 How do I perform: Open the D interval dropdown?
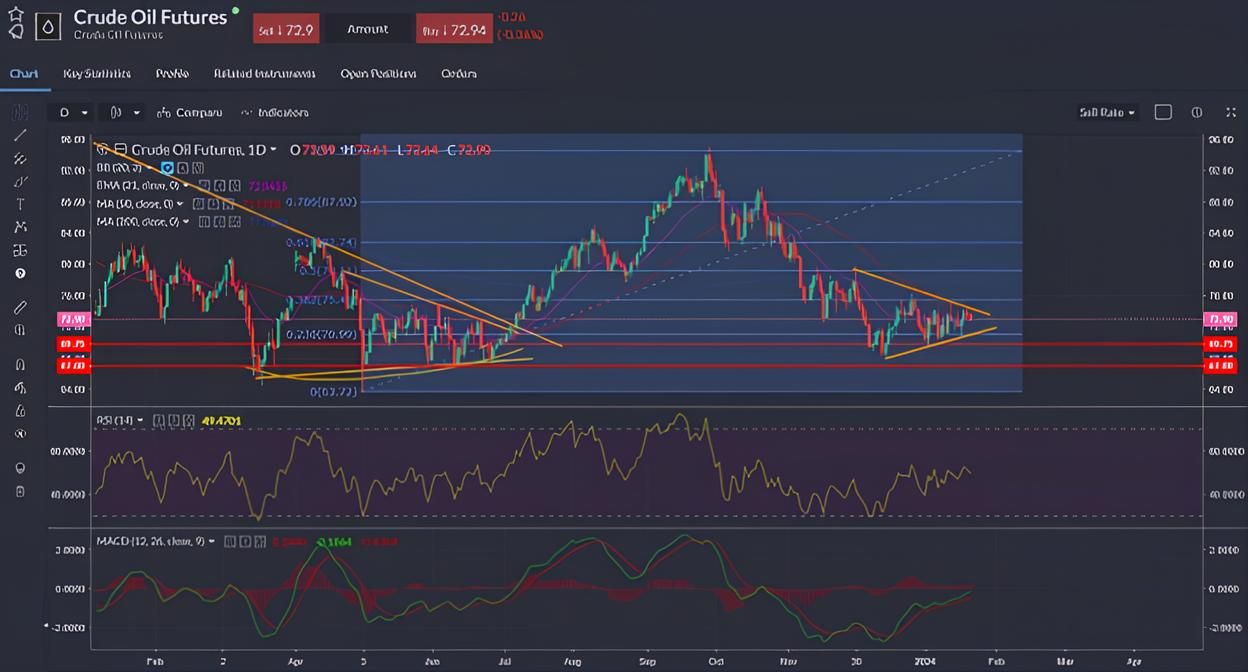pos(73,112)
